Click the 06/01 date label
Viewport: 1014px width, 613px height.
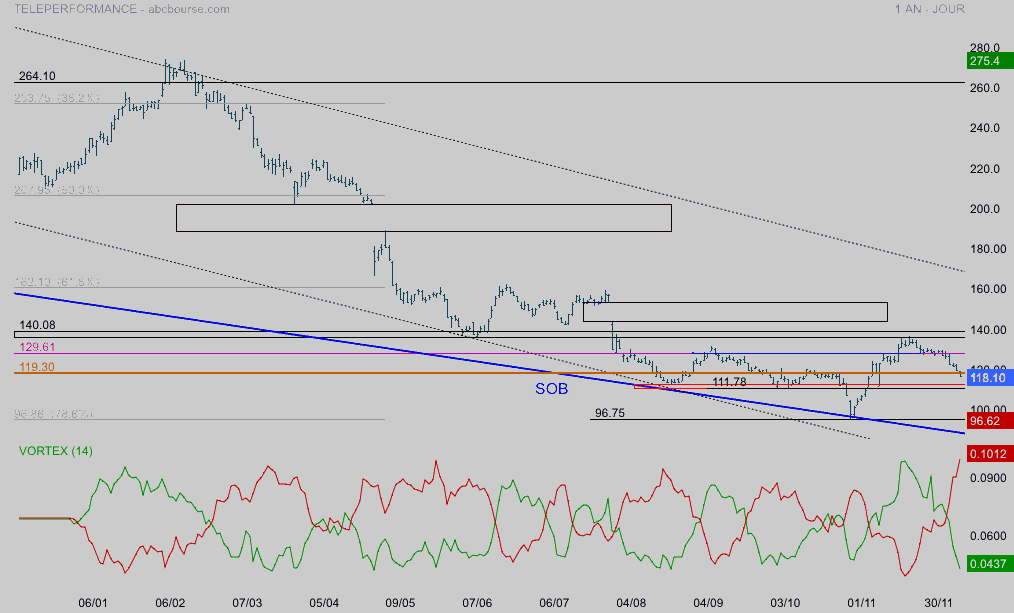pos(92,603)
